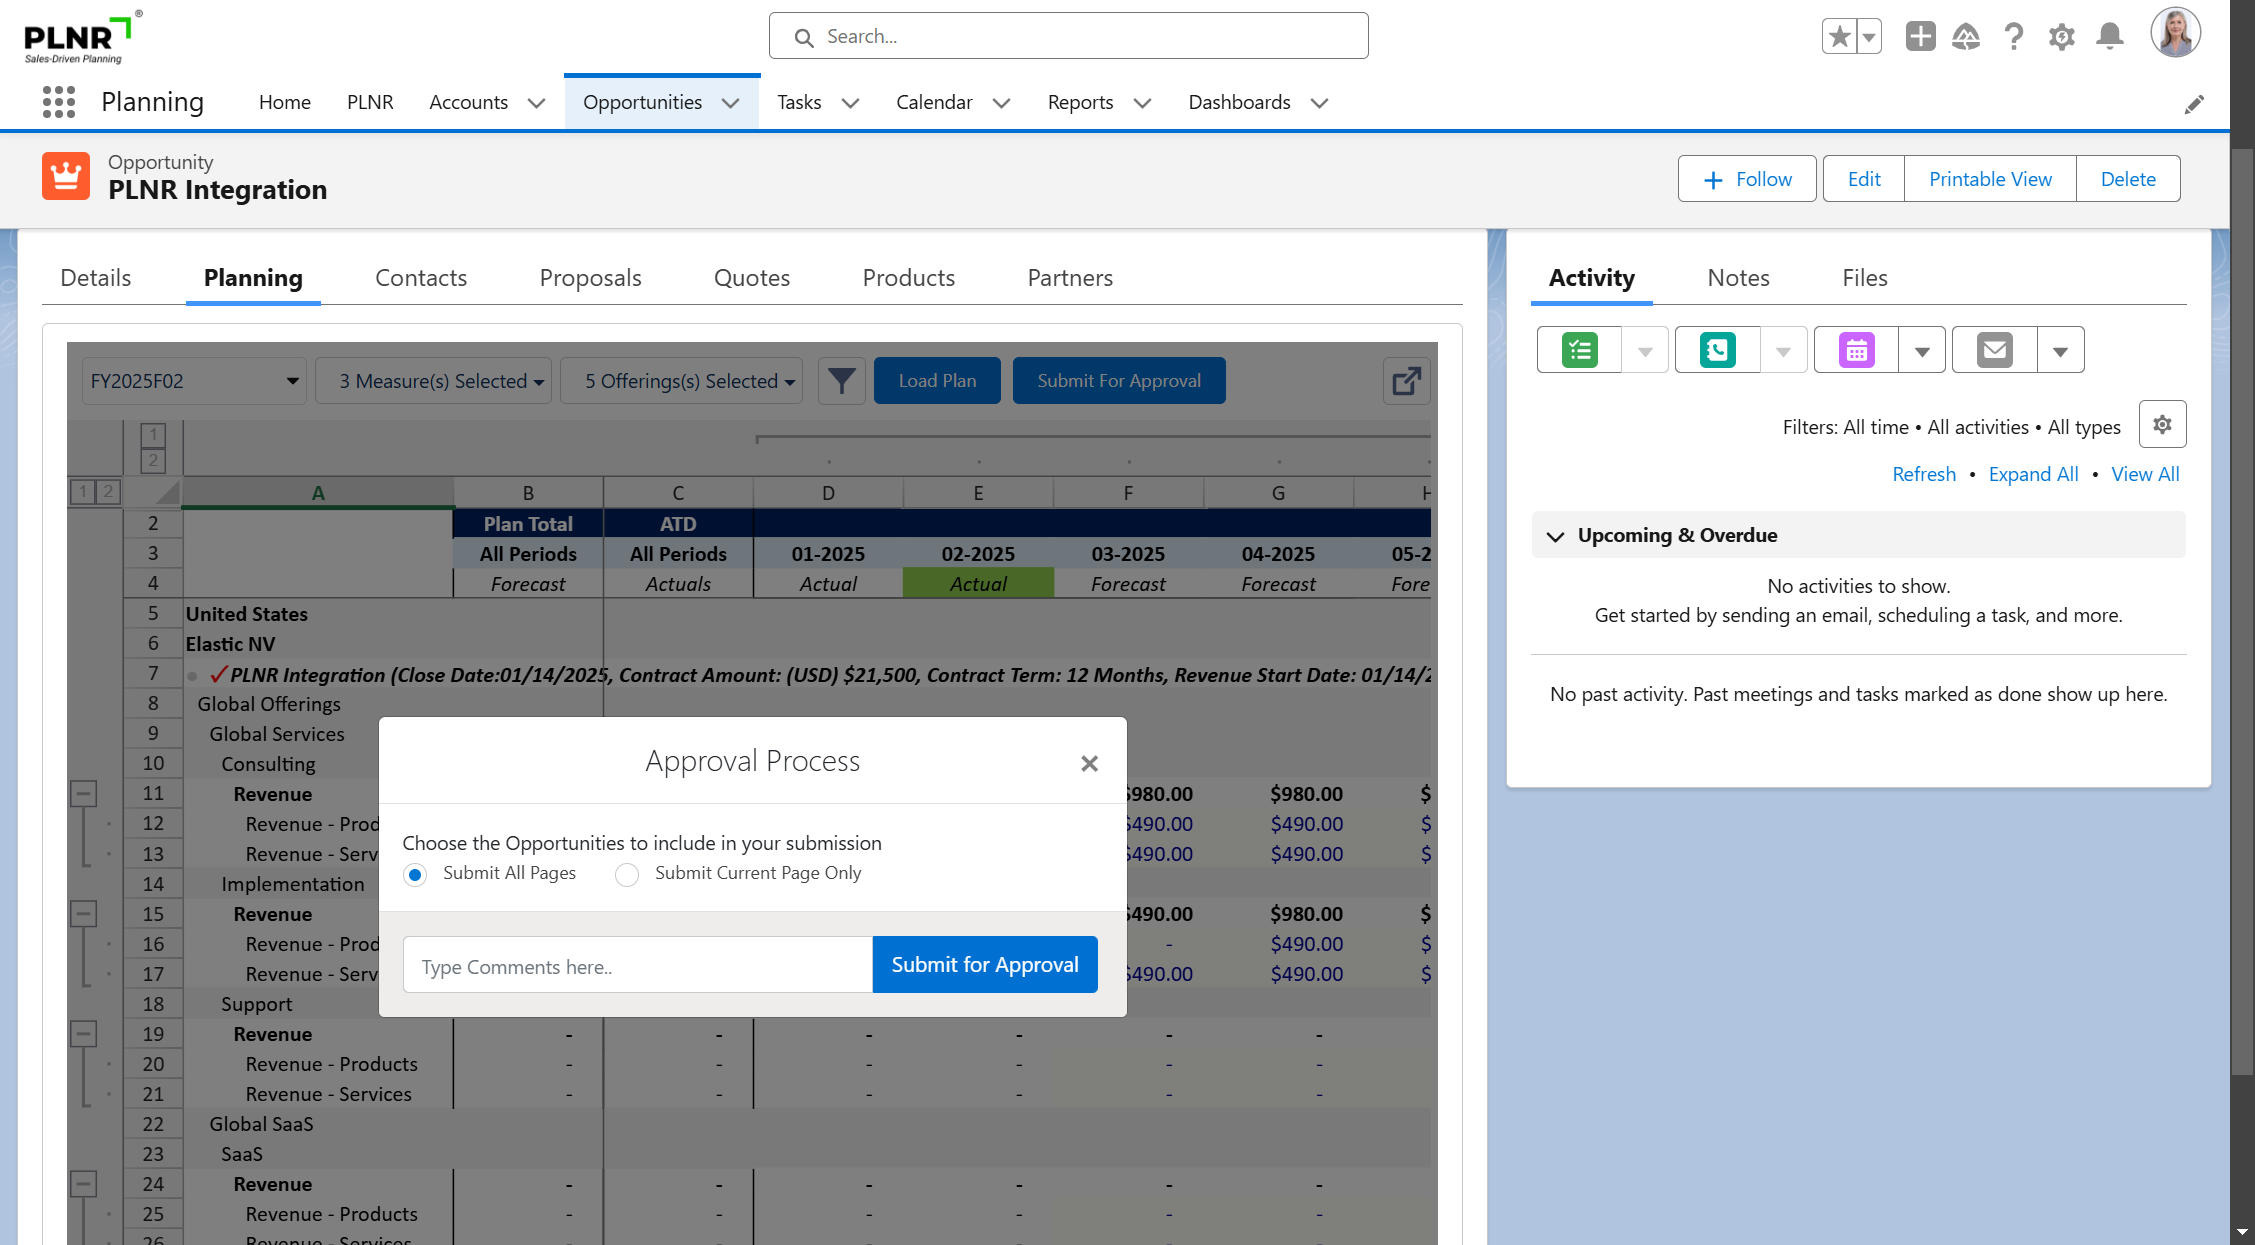Select Submit Current Page Only option
The width and height of the screenshot is (2255, 1245).
[x=627, y=875]
